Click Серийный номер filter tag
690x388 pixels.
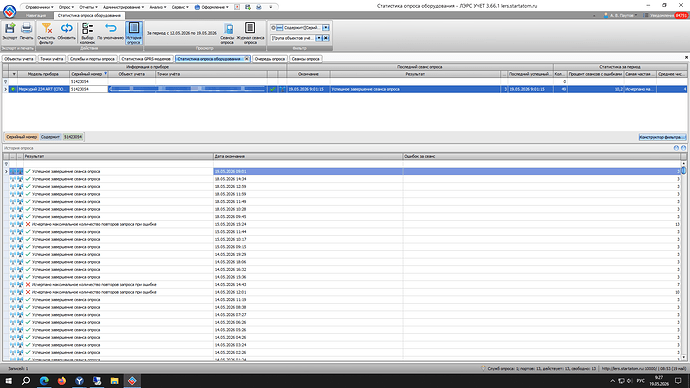point(22,137)
